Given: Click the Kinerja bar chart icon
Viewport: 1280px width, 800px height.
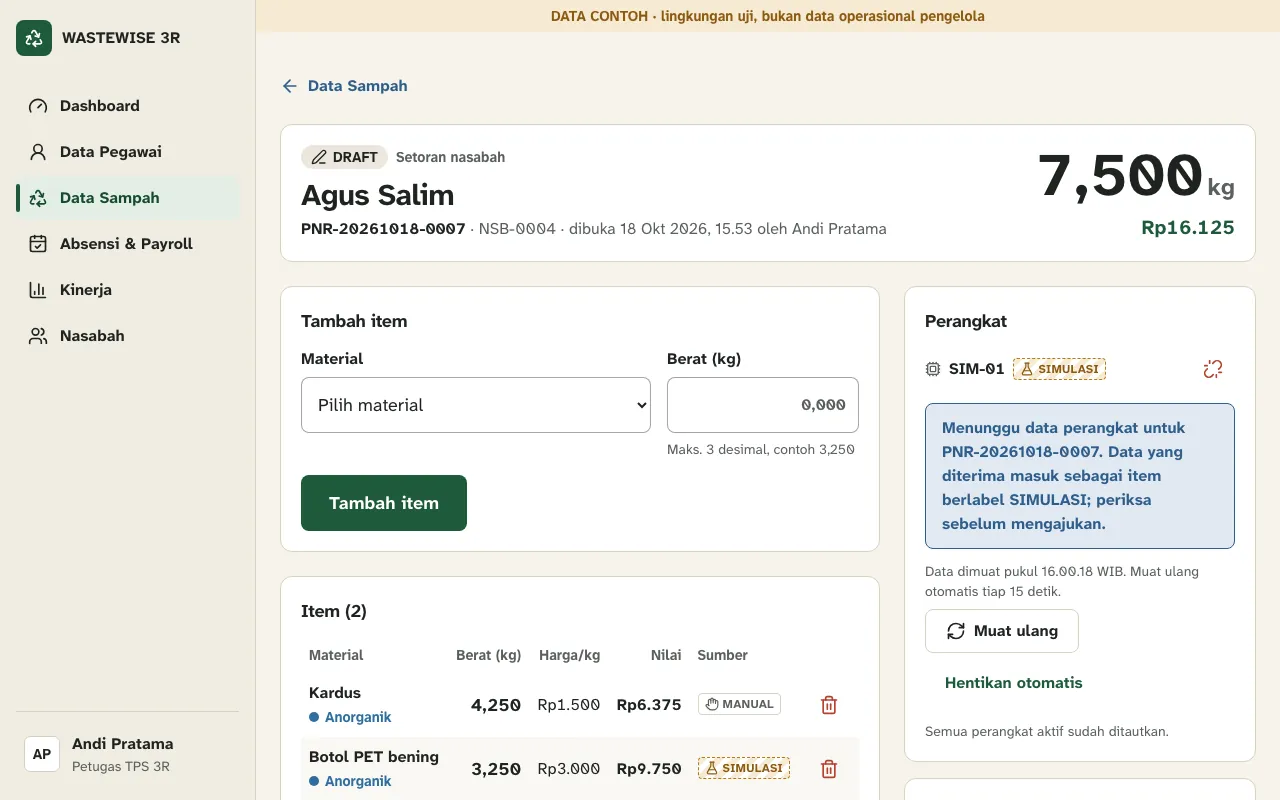Looking at the screenshot, I should [x=38, y=290].
